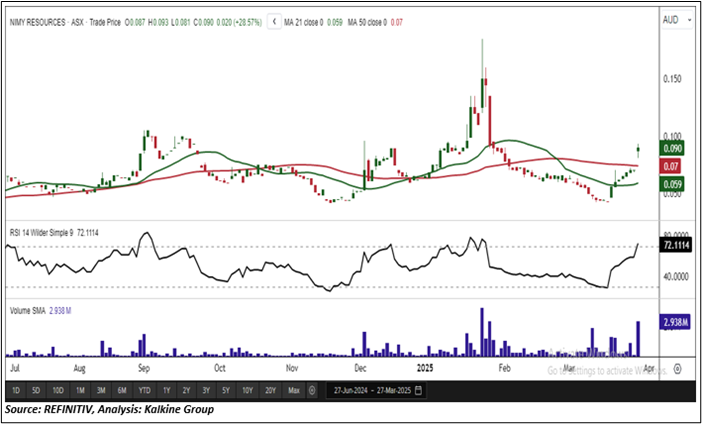The width and height of the screenshot is (702, 424).
Task: Click the Jul label on time axis
Action: 15,368
